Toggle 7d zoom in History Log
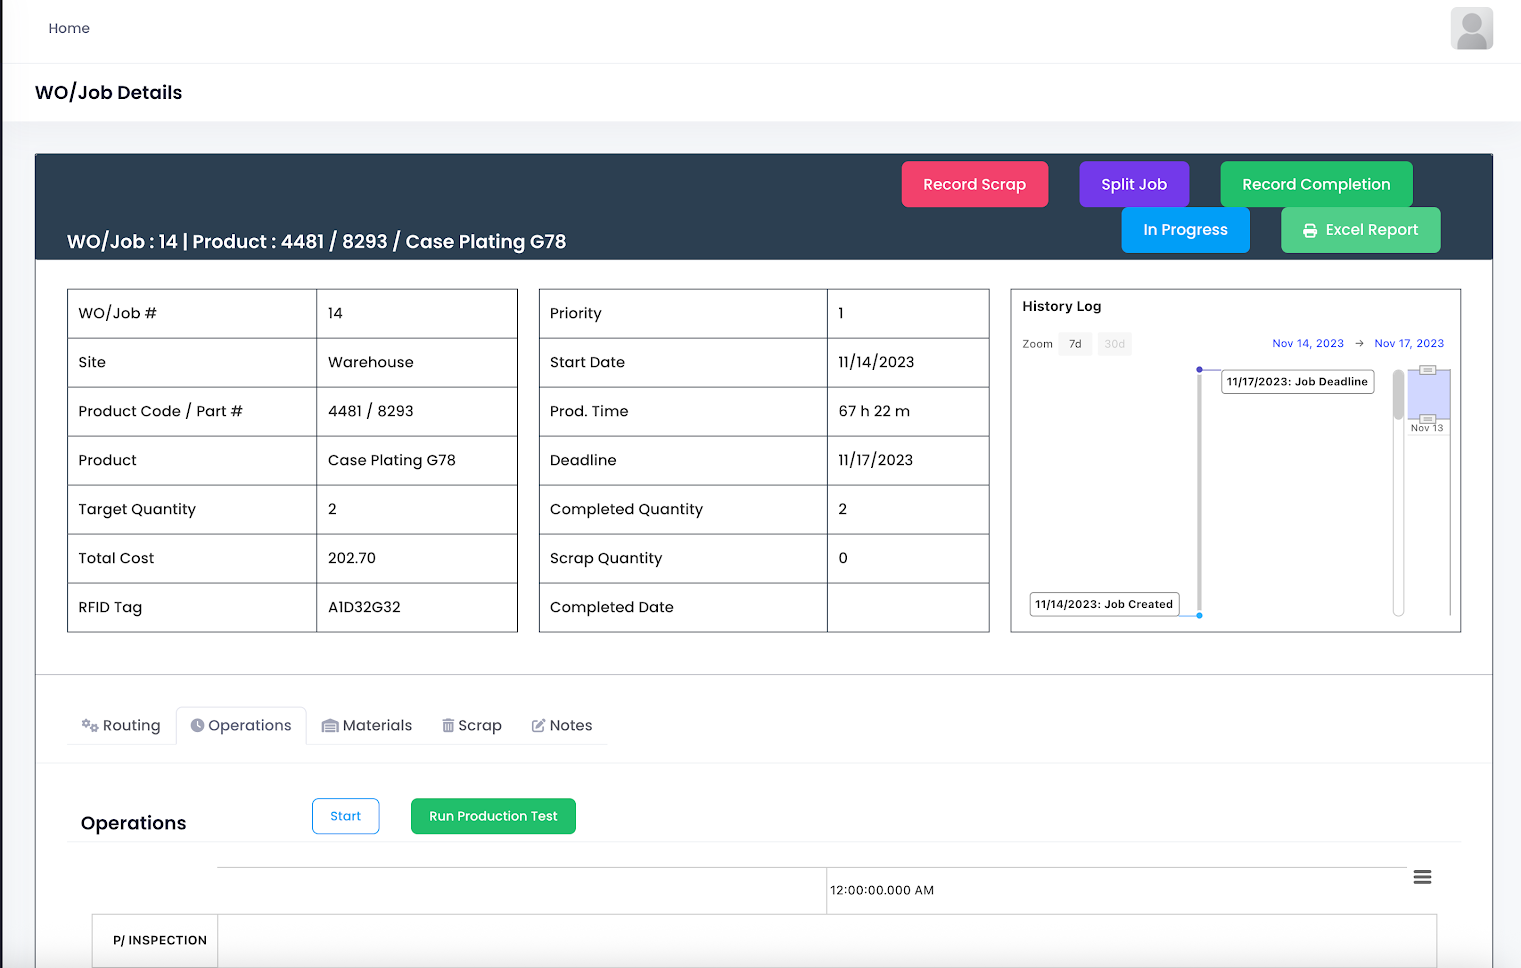Image resolution: width=1521 pixels, height=968 pixels. pyautogui.click(x=1074, y=343)
